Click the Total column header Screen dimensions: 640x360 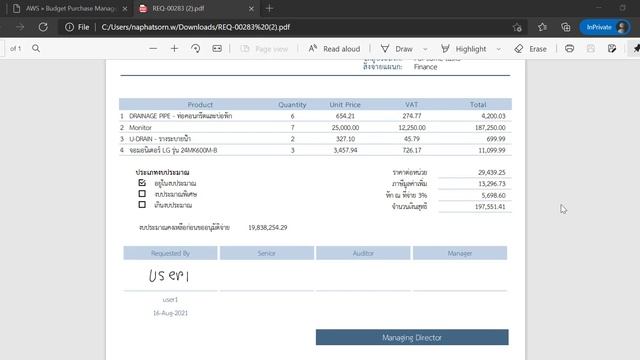[478, 105]
